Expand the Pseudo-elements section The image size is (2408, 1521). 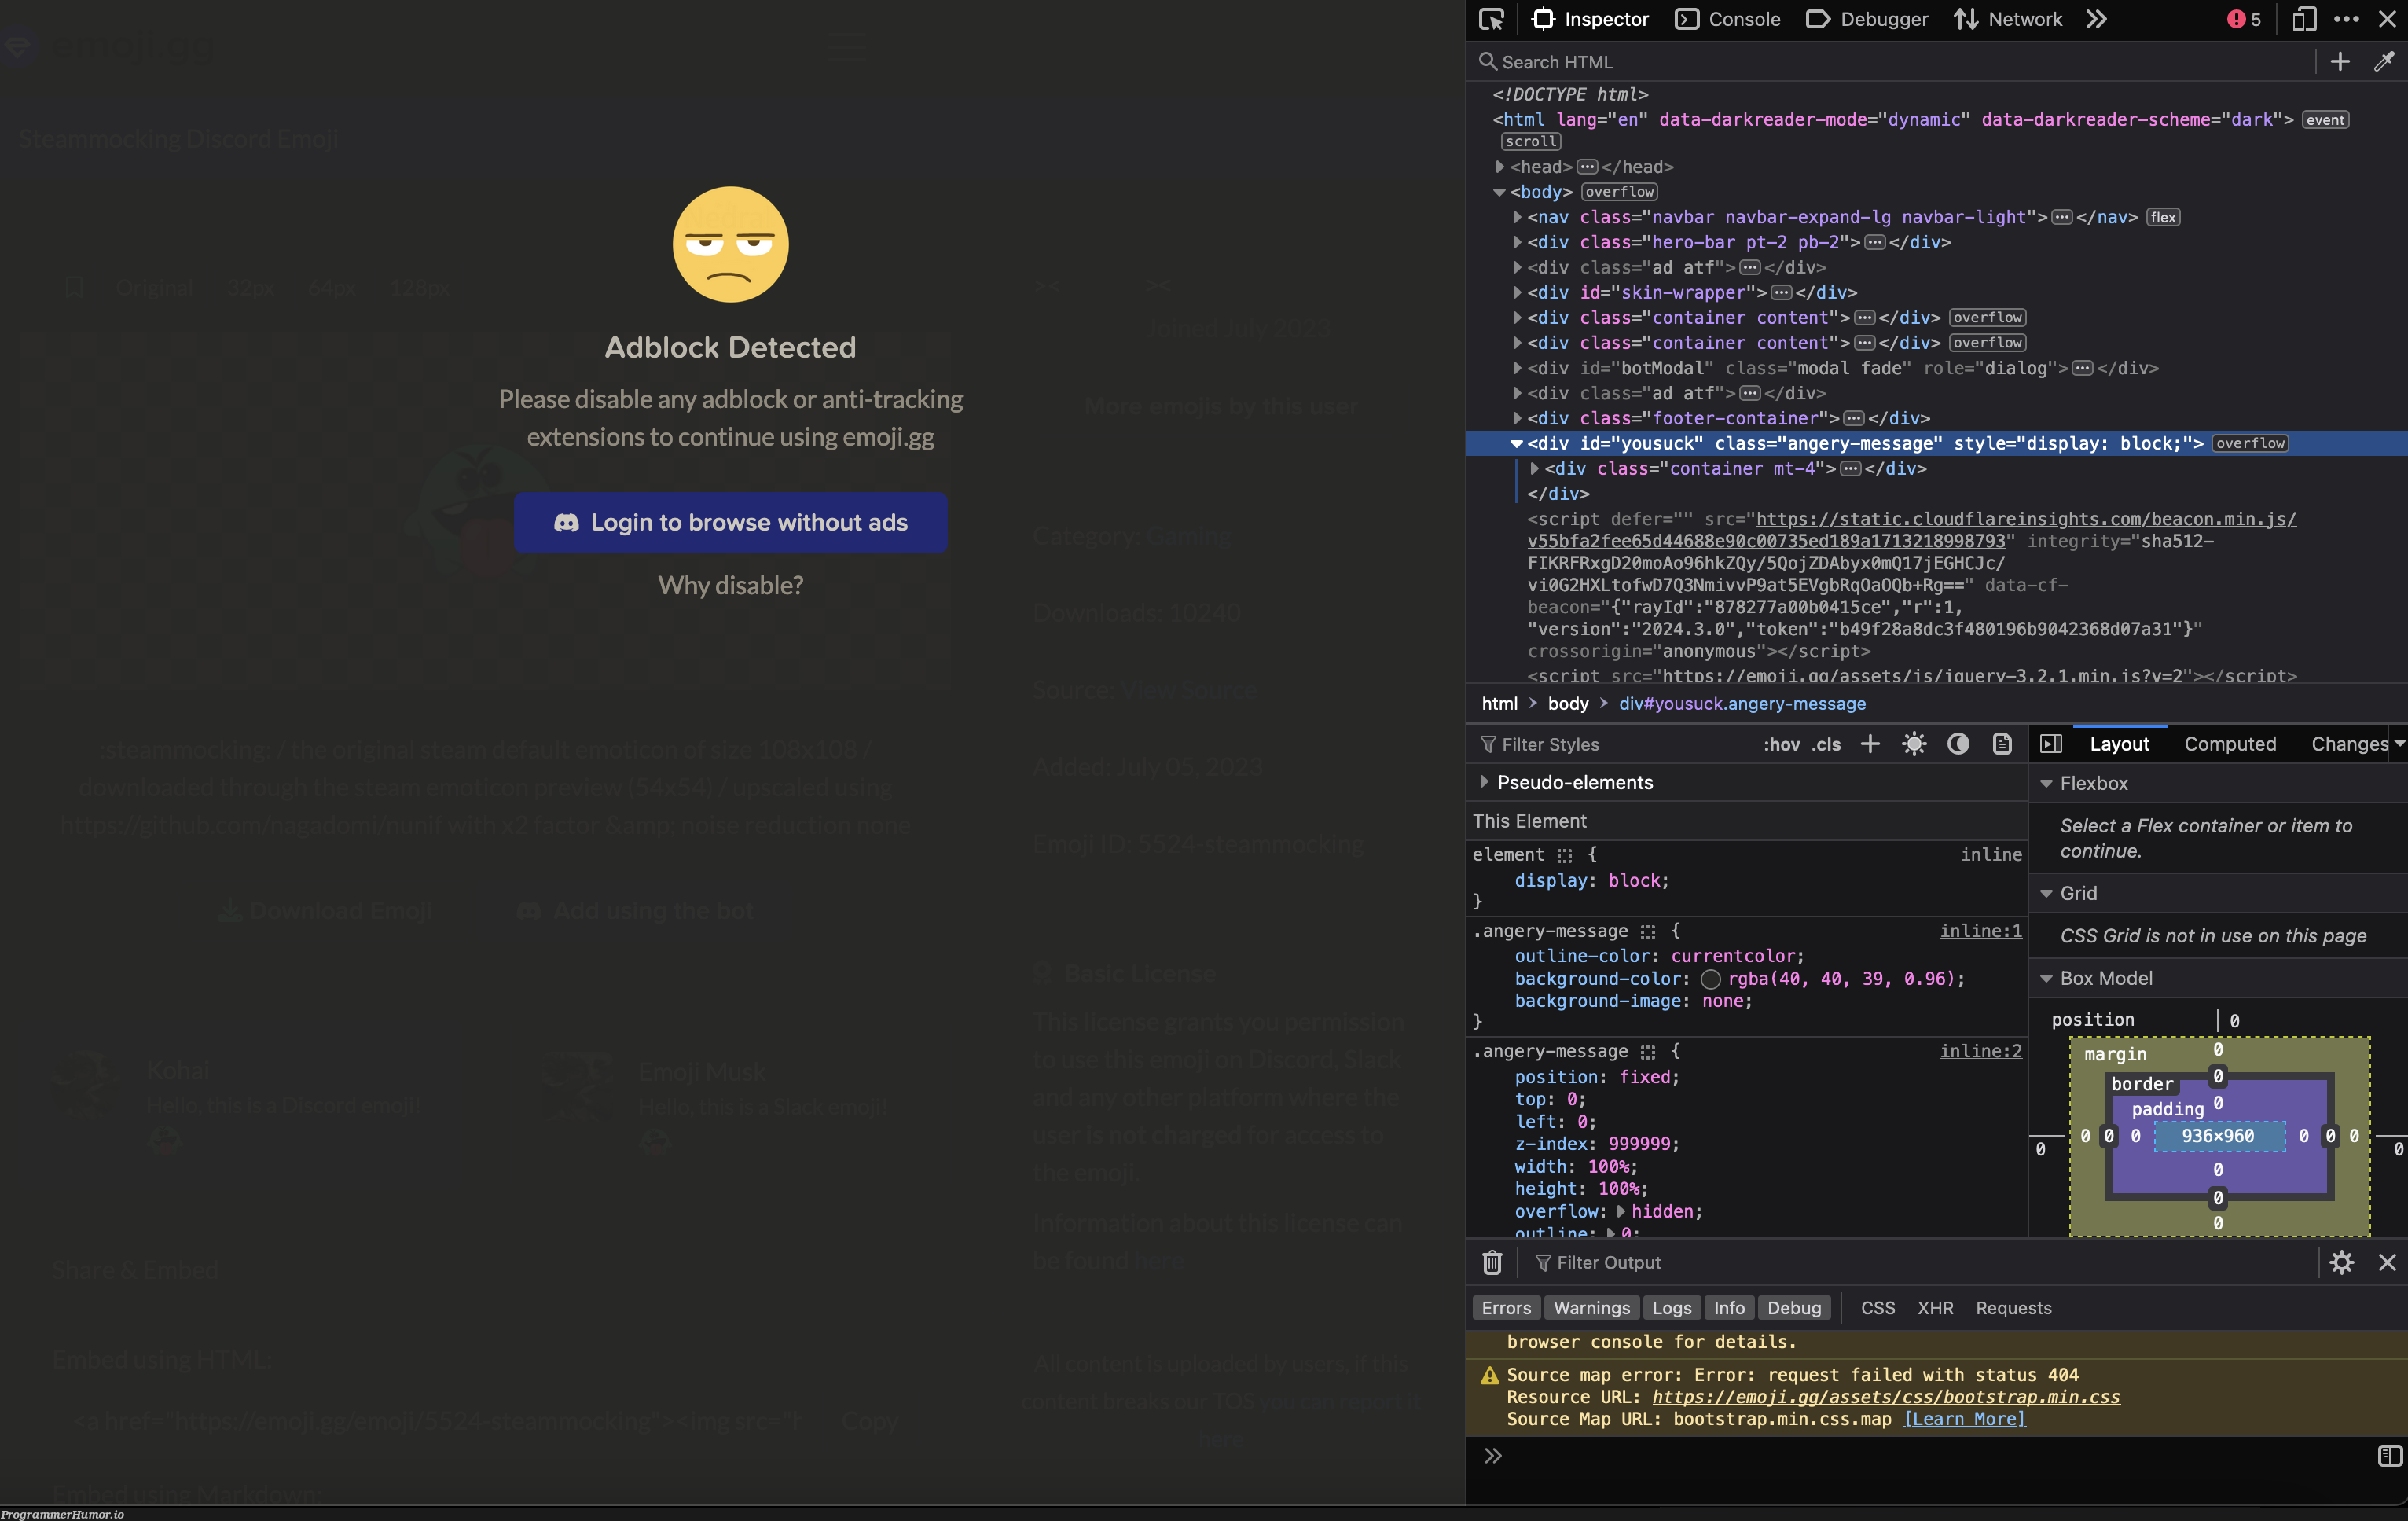[1484, 782]
